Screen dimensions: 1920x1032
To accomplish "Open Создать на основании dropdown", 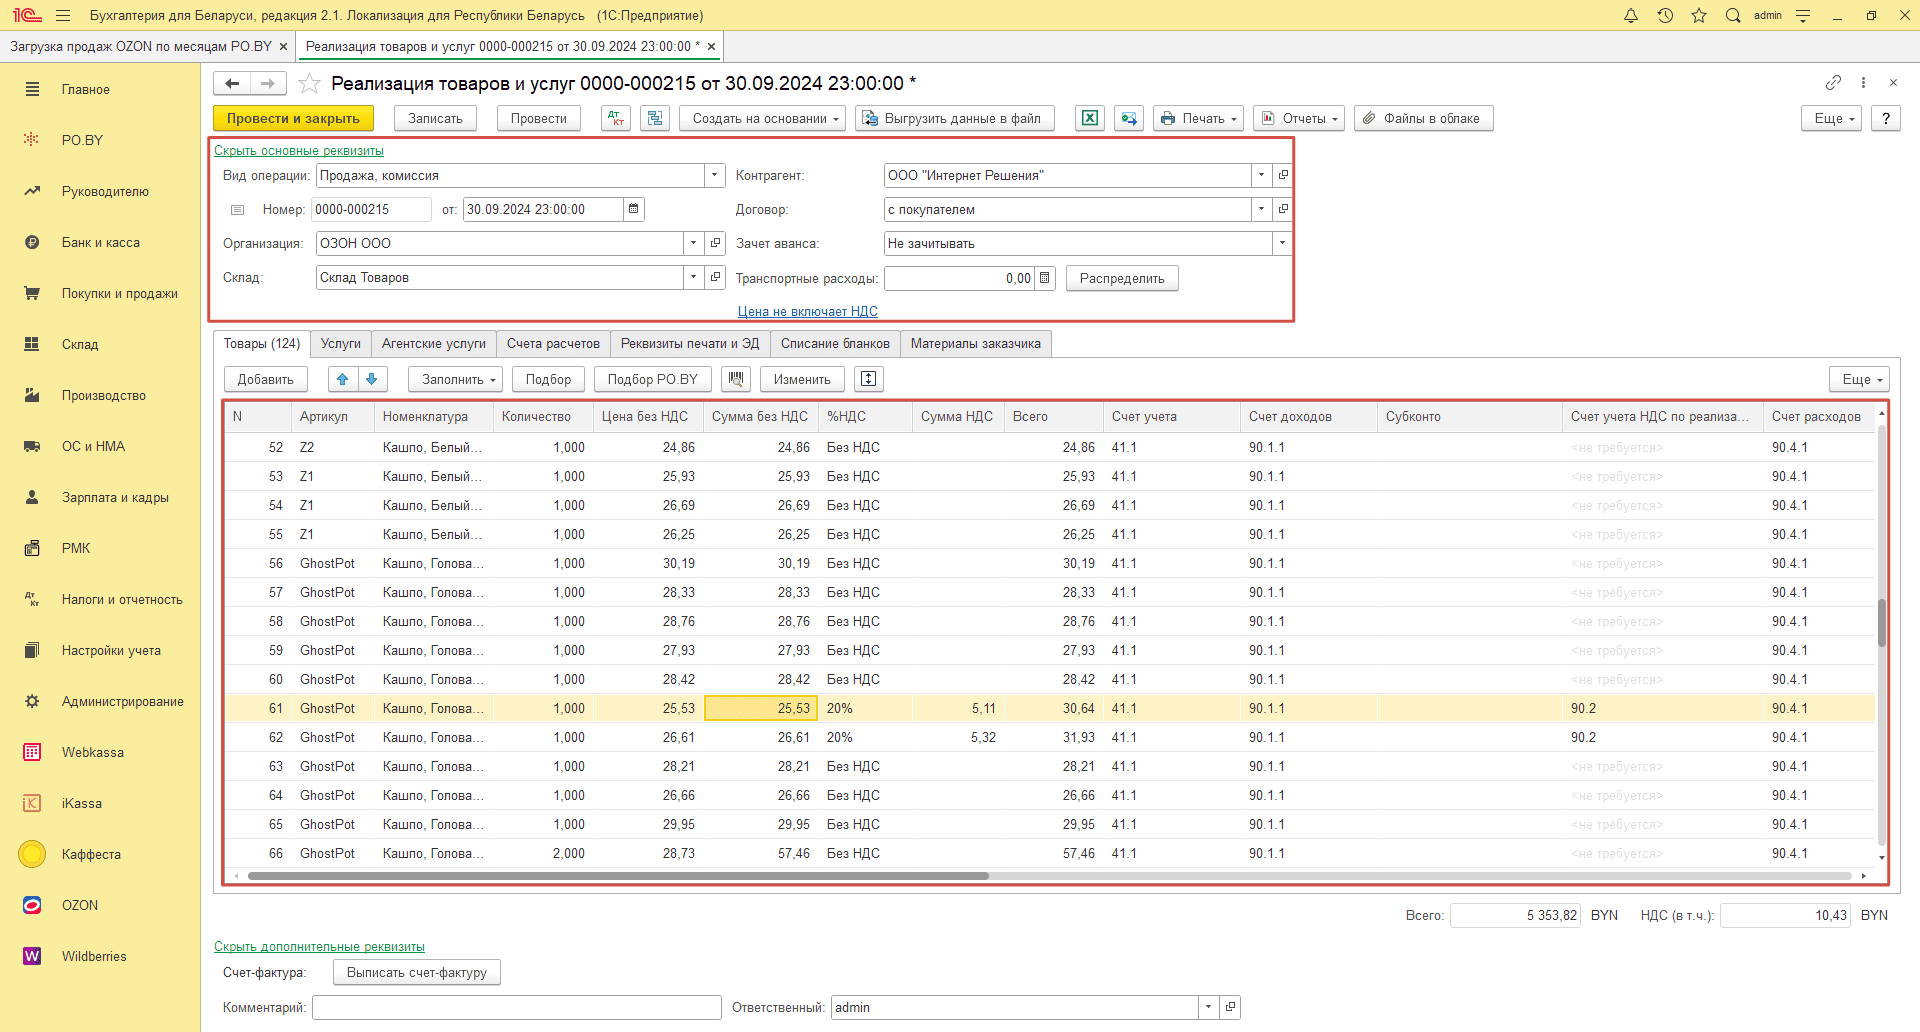I will coord(763,118).
